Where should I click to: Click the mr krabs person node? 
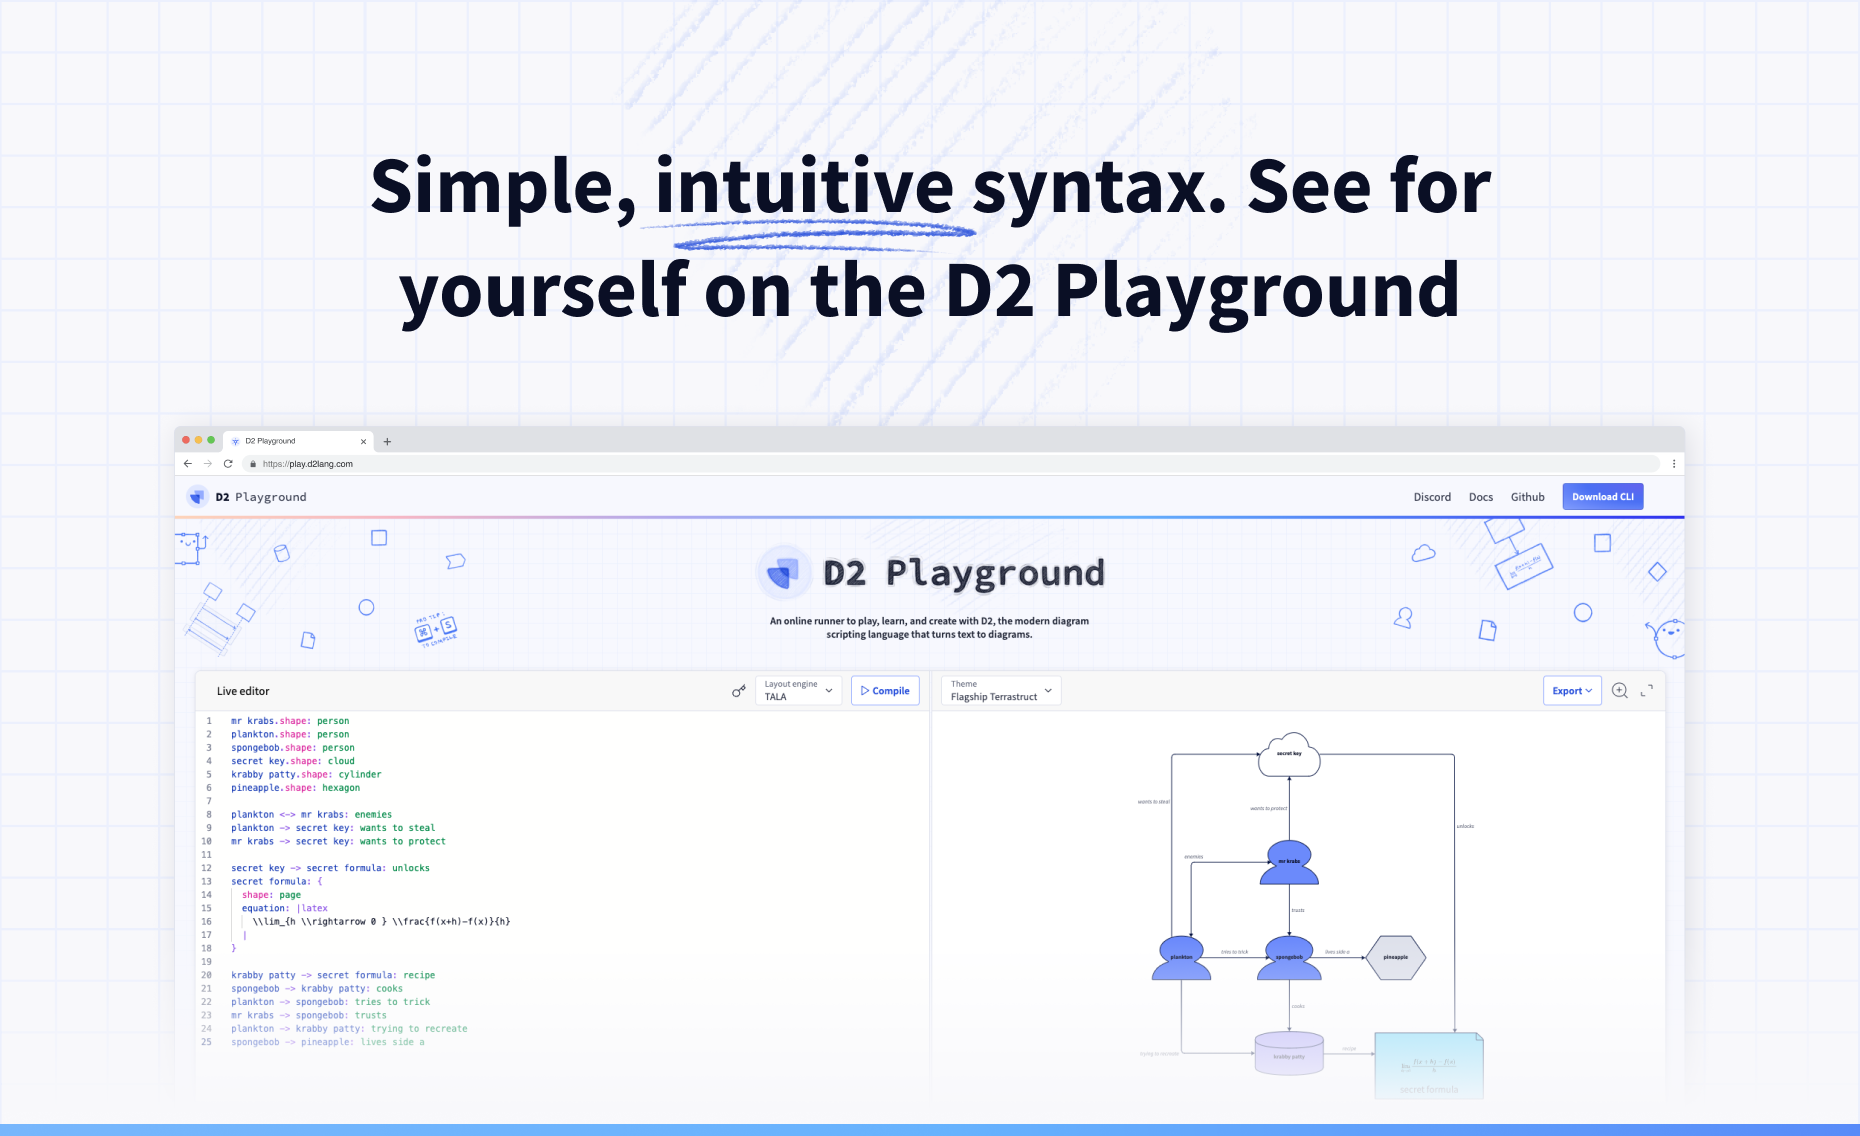tap(1289, 862)
